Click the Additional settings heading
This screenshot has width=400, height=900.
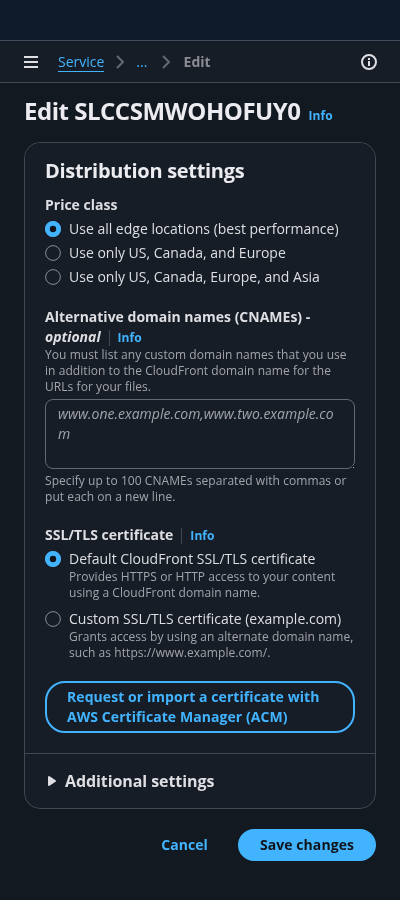pos(139,781)
